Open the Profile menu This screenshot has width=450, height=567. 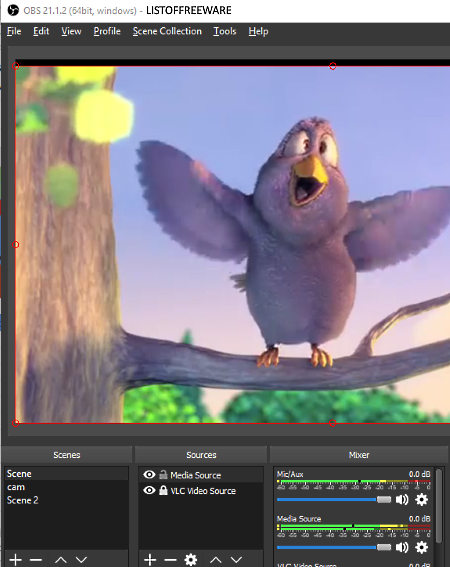click(x=107, y=31)
